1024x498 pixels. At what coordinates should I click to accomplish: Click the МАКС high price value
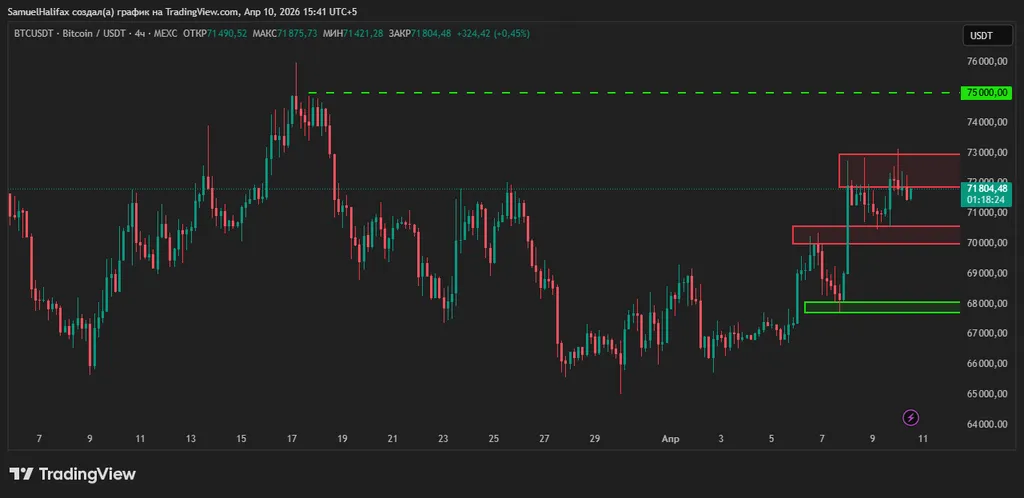point(297,33)
